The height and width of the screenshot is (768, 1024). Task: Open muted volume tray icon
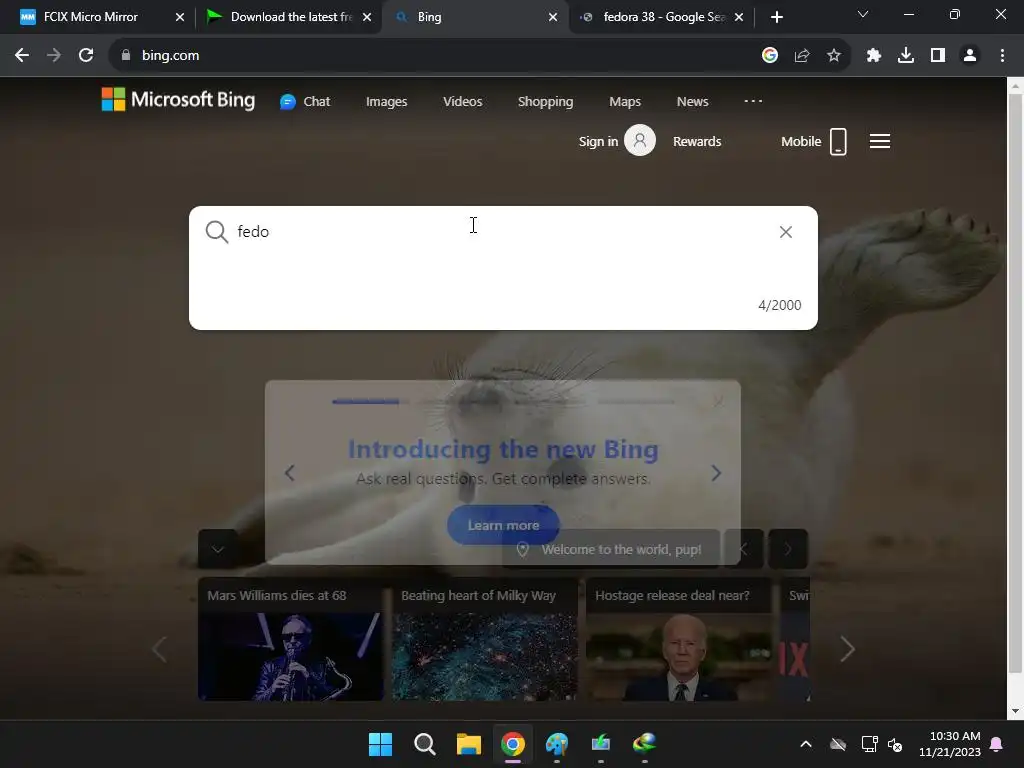895,744
